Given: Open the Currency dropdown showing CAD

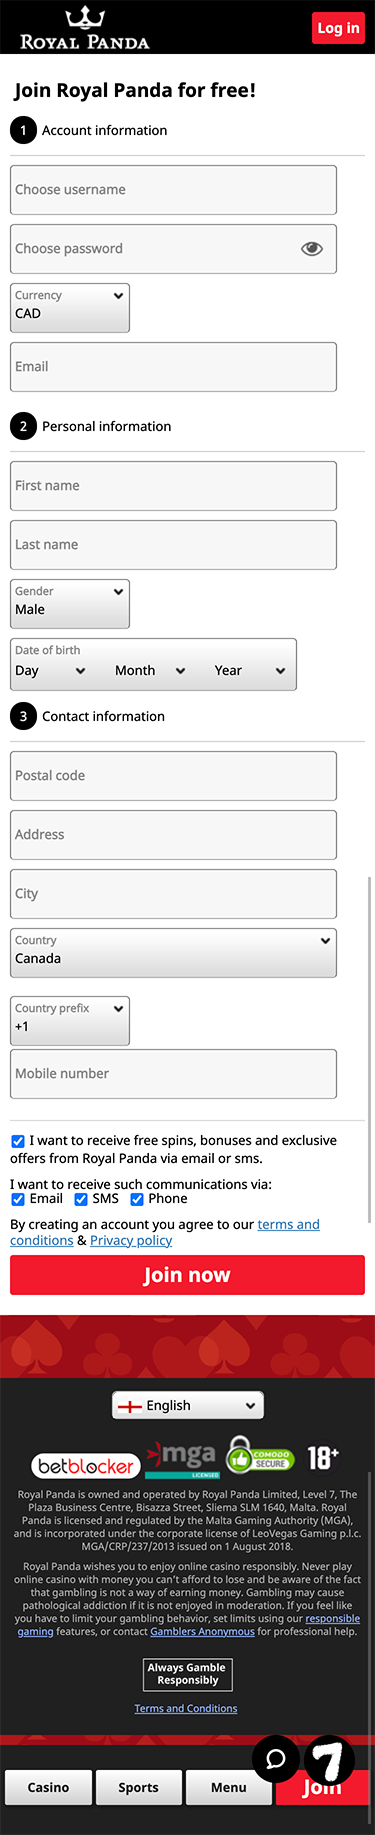Looking at the screenshot, I should coord(70,308).
